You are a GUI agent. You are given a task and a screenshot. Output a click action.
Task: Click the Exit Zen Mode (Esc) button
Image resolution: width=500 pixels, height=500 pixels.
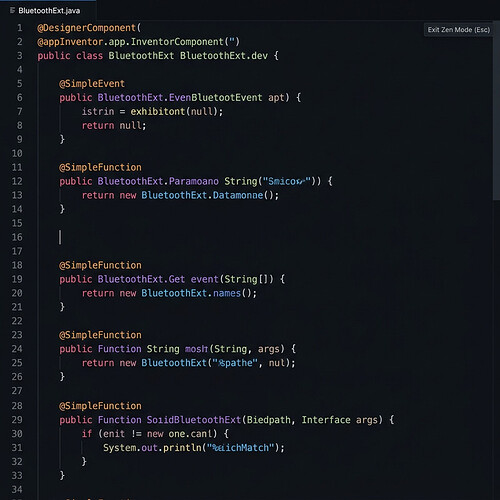[x=459, y=30]
